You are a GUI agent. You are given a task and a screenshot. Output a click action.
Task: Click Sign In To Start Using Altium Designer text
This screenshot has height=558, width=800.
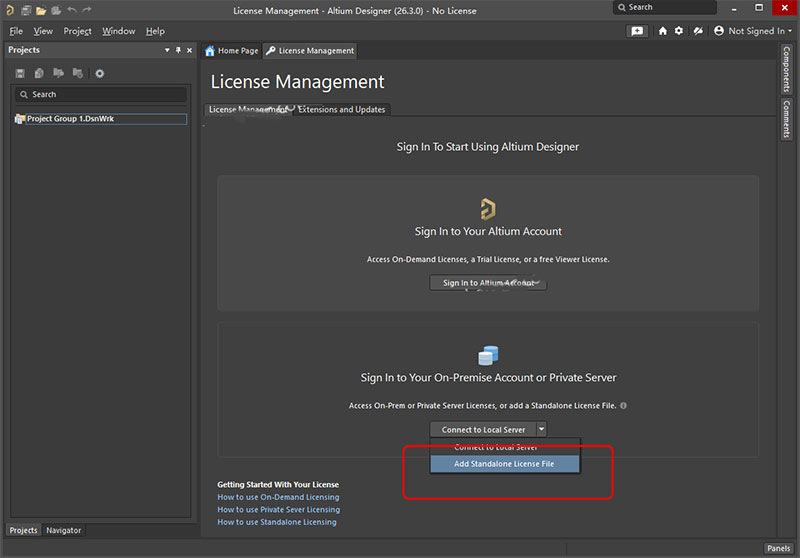(488, 147)
